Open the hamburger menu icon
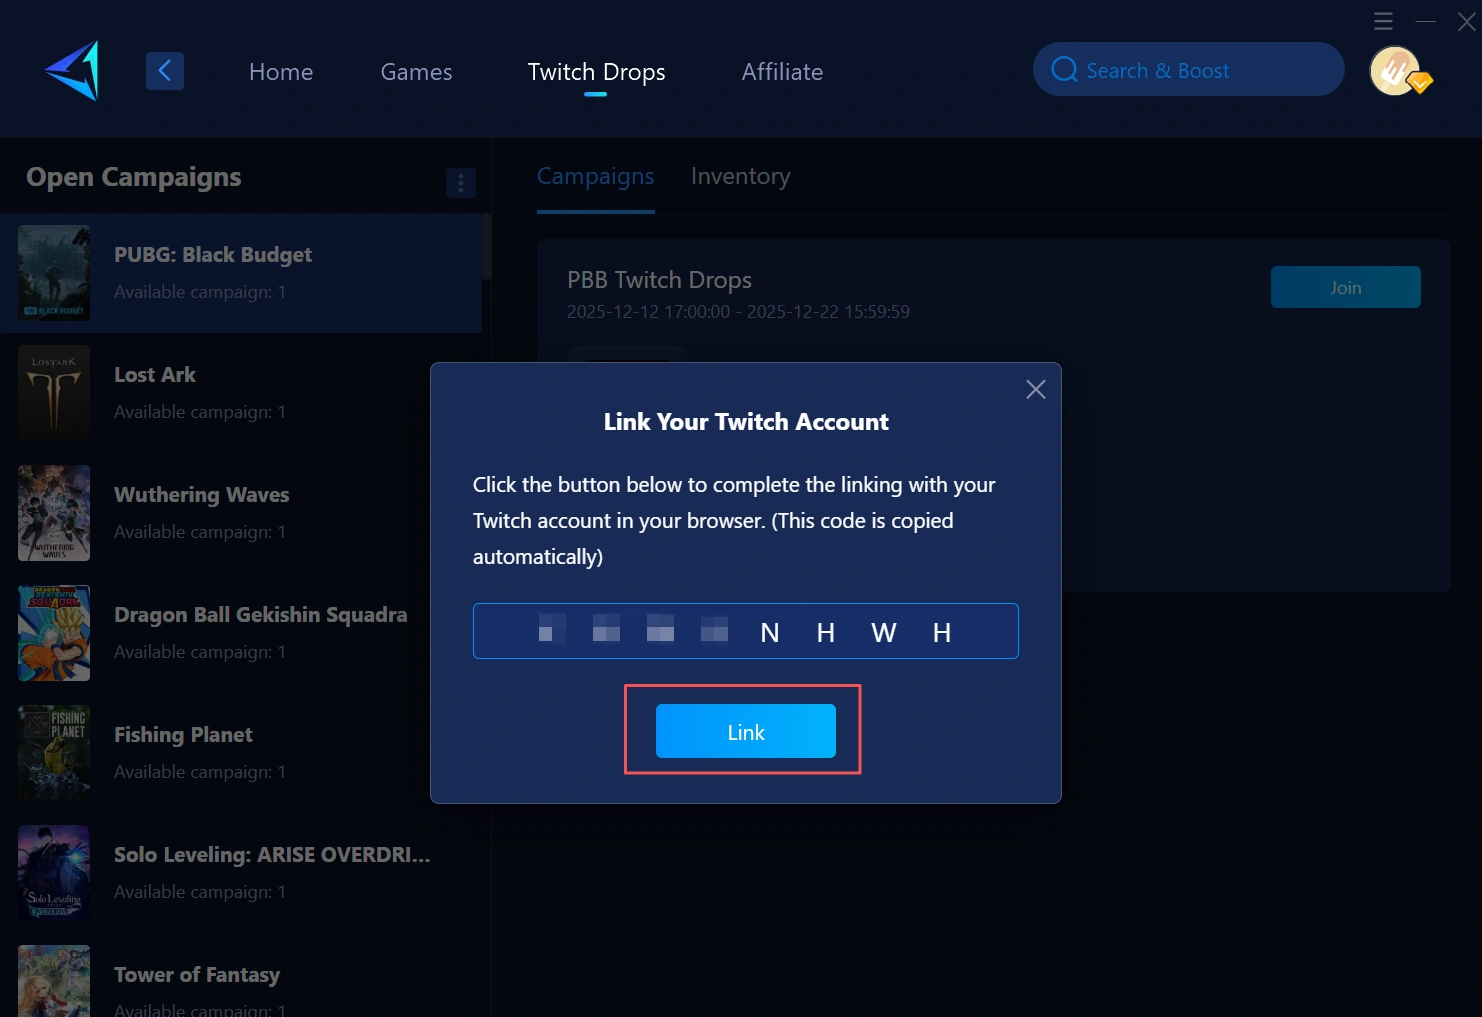The height and width of the screenshot is (1017, 1482). 1383,21
